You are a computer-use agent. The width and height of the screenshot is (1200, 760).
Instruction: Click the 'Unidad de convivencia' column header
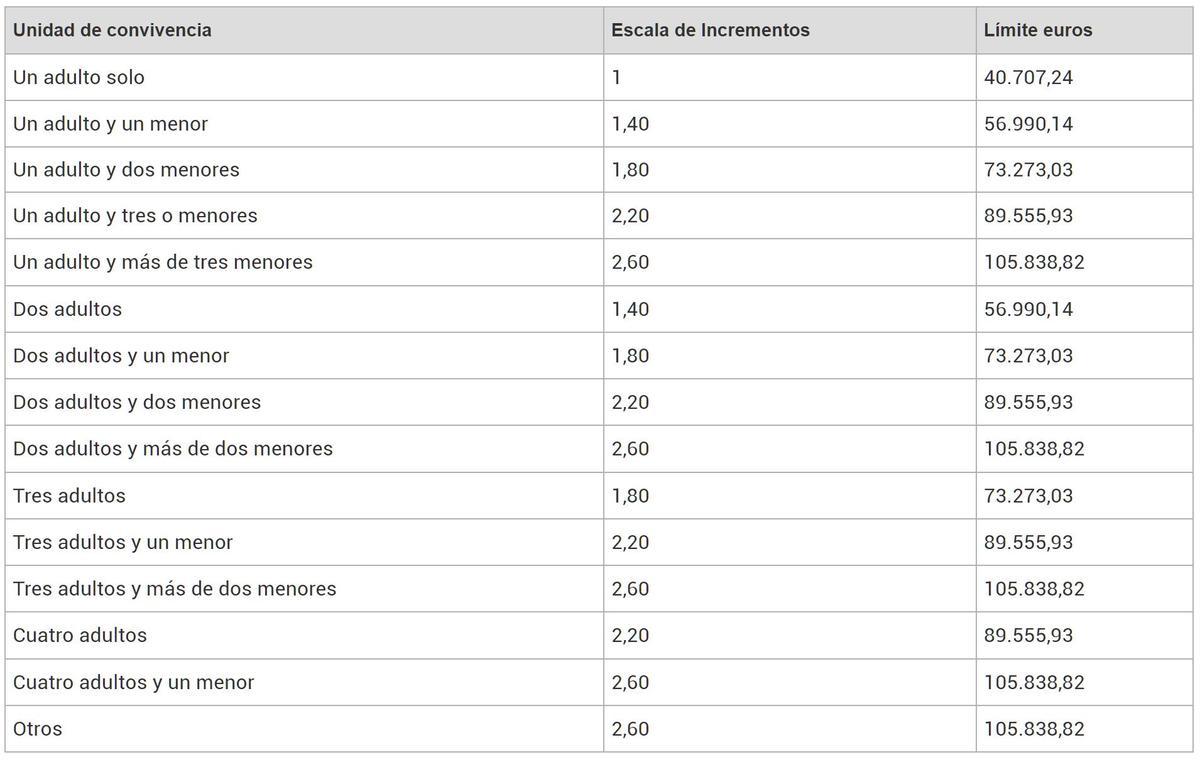(112, 30)
